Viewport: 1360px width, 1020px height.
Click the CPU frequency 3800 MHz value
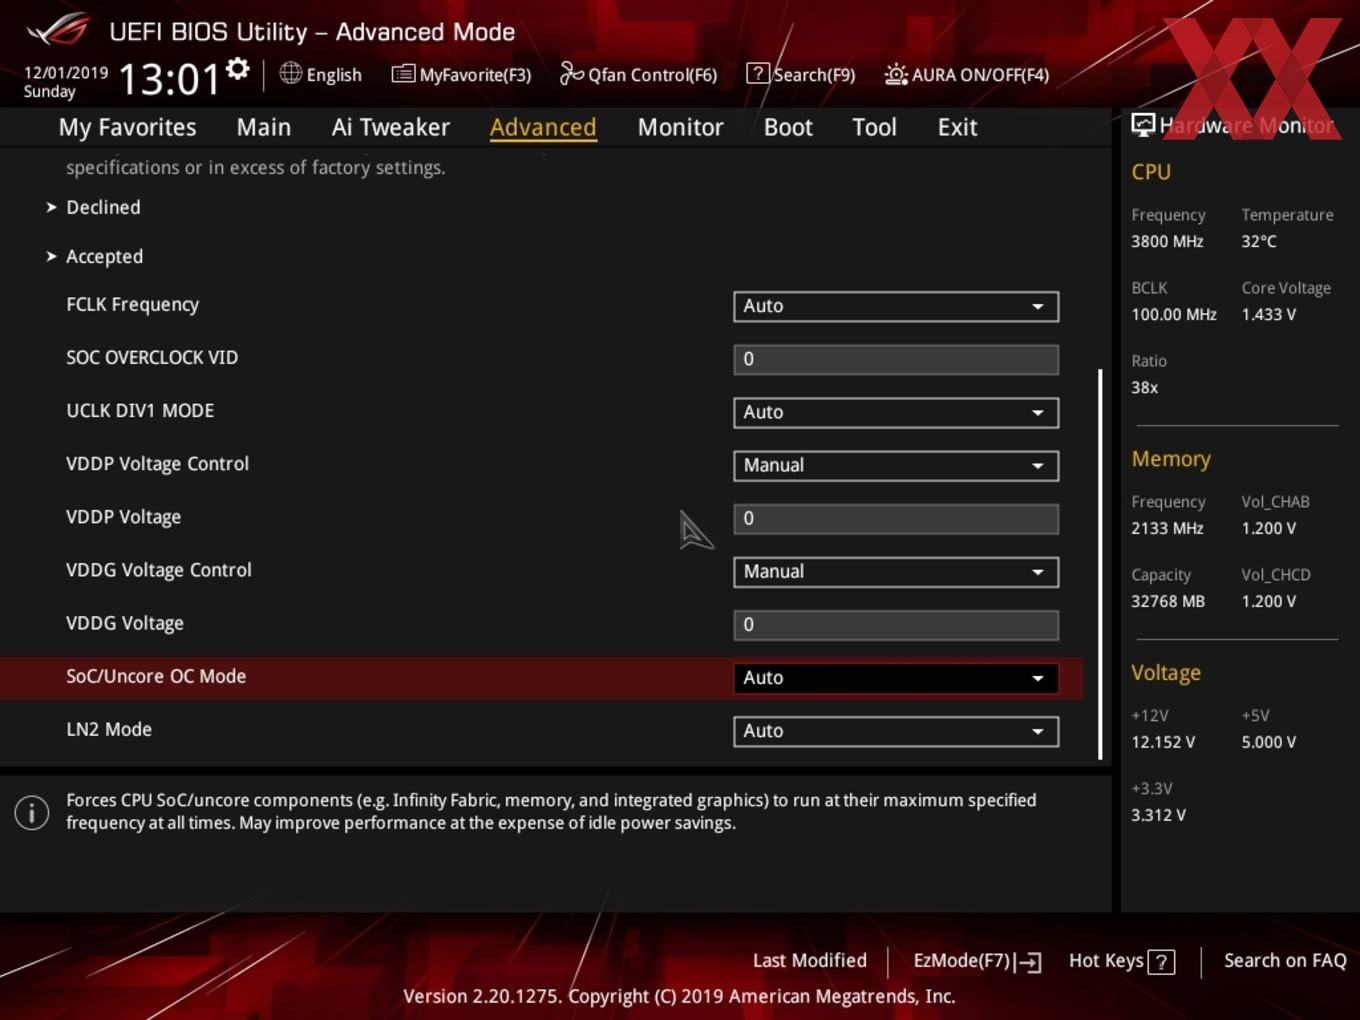point(1167,241)
